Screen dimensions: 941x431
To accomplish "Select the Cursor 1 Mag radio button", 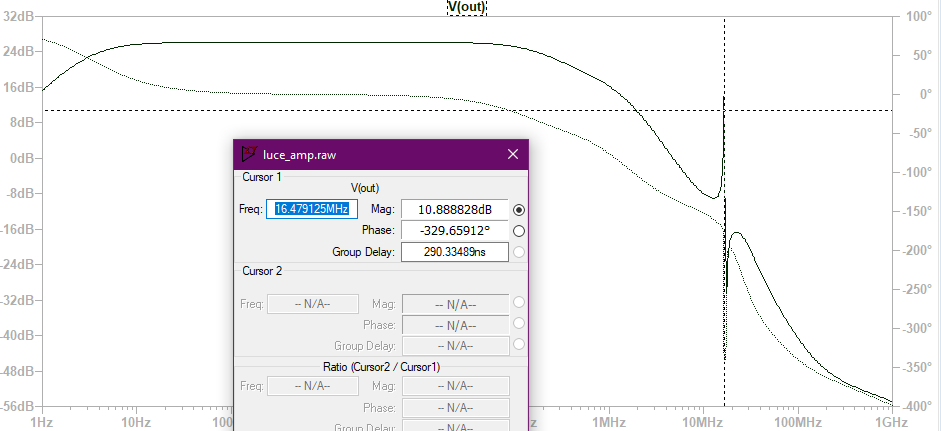I will pos(519,209).
